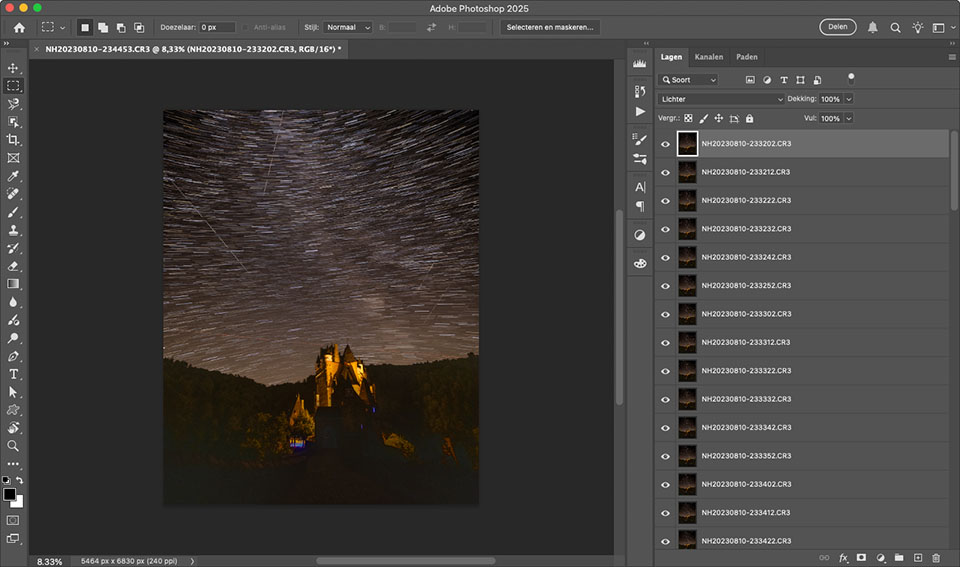
Task: Open the search magnifier icon top right
Action: (895, 27)
